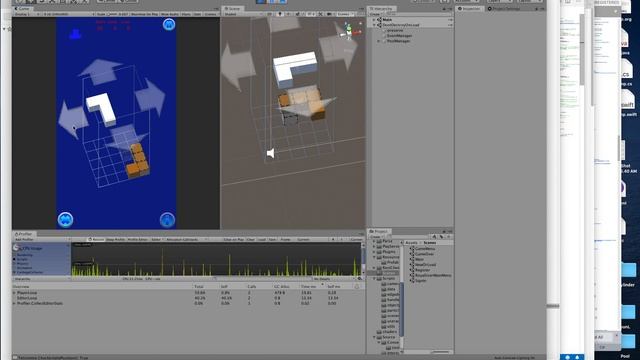Collapse DontDestroyOnLoad in Hierarchy

[x=374, y=25]
